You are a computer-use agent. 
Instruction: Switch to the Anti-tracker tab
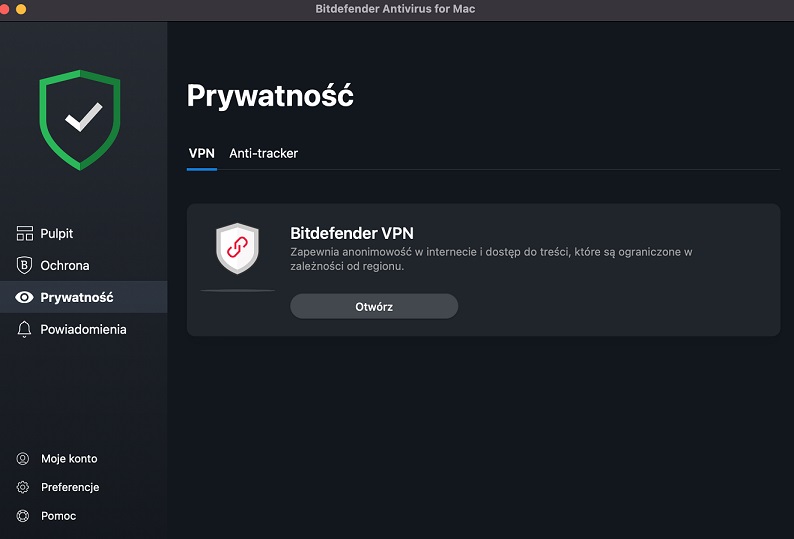263,153
